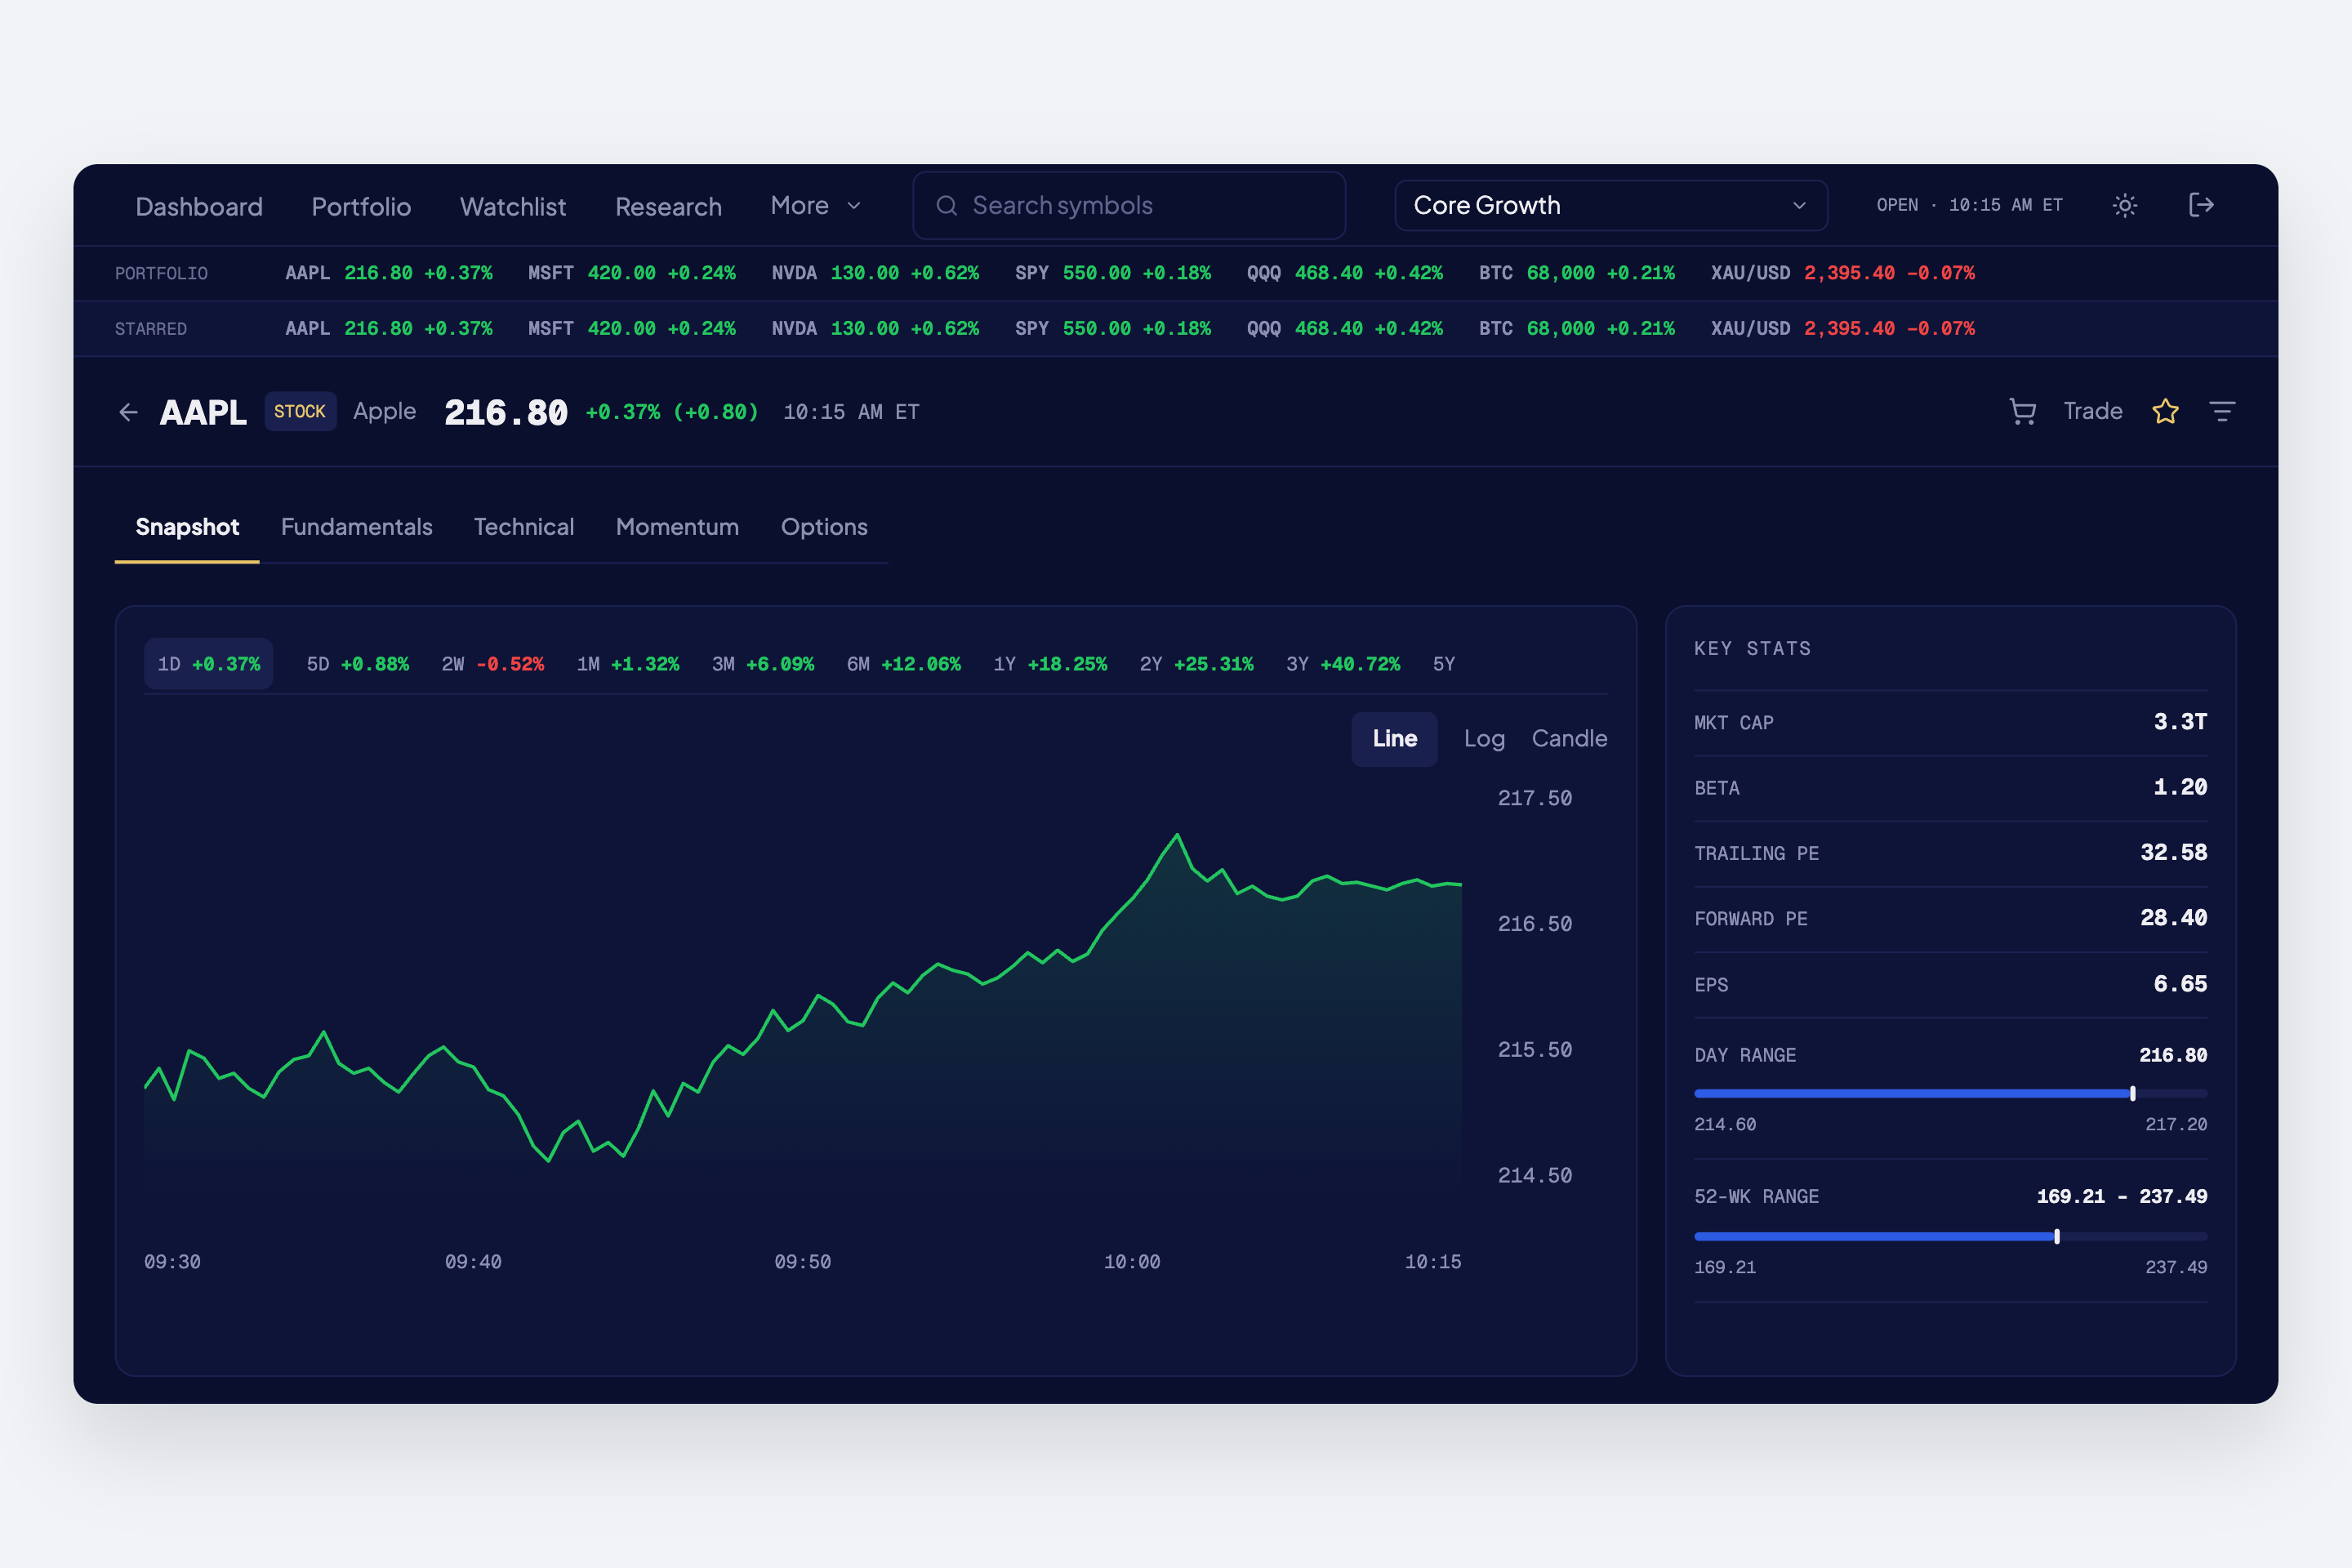Select the 6M +12.06% timeframe

click(904, 664)
